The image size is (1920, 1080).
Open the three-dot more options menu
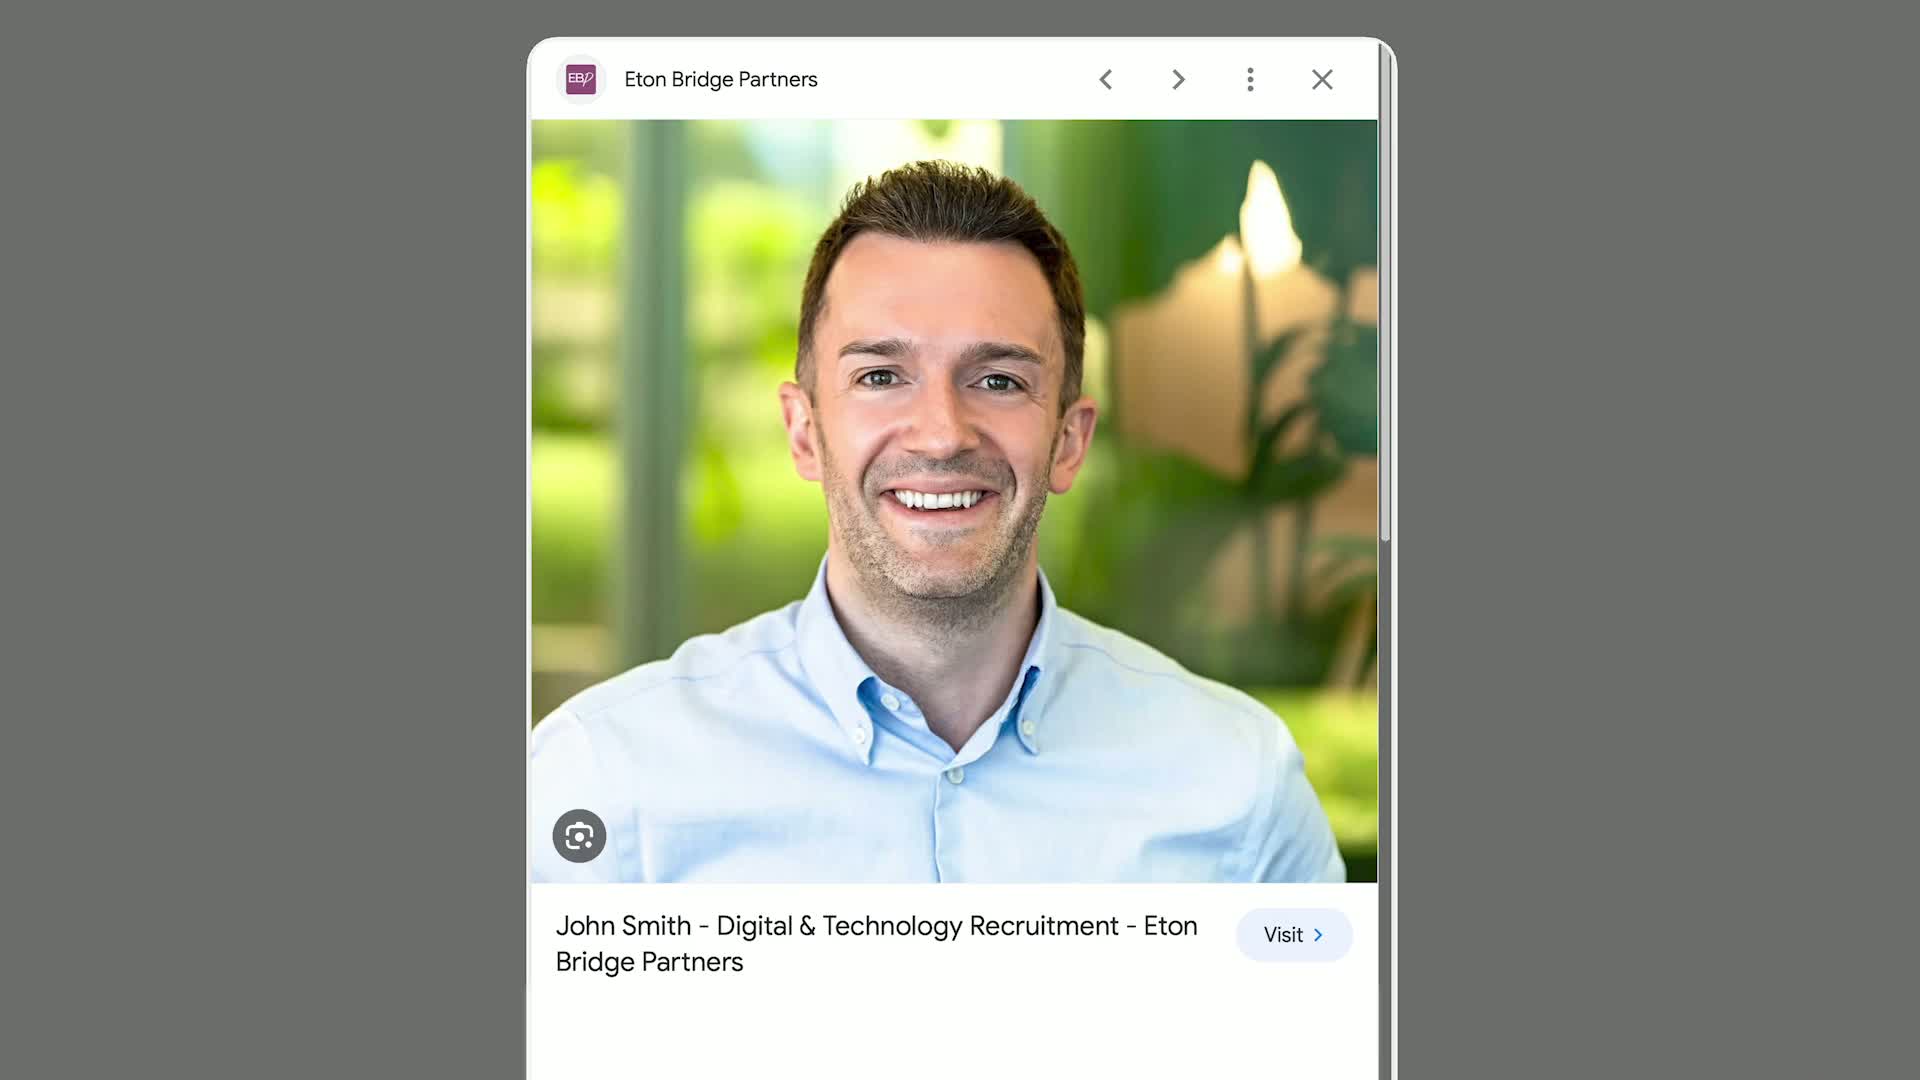click(x=1250, y=79)
